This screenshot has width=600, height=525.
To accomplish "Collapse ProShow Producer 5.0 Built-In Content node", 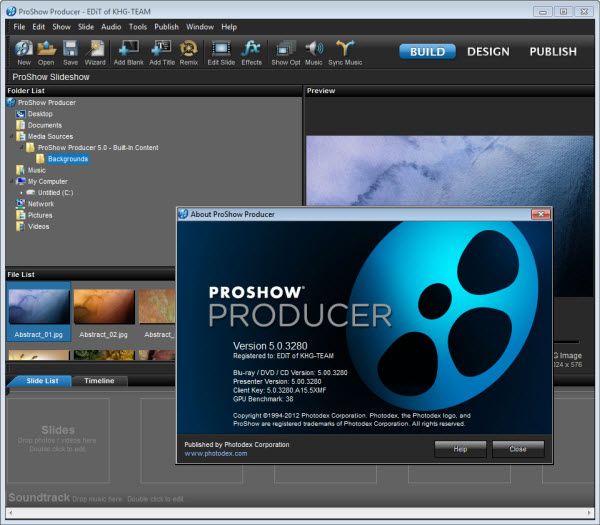I will tap(21, 147).
